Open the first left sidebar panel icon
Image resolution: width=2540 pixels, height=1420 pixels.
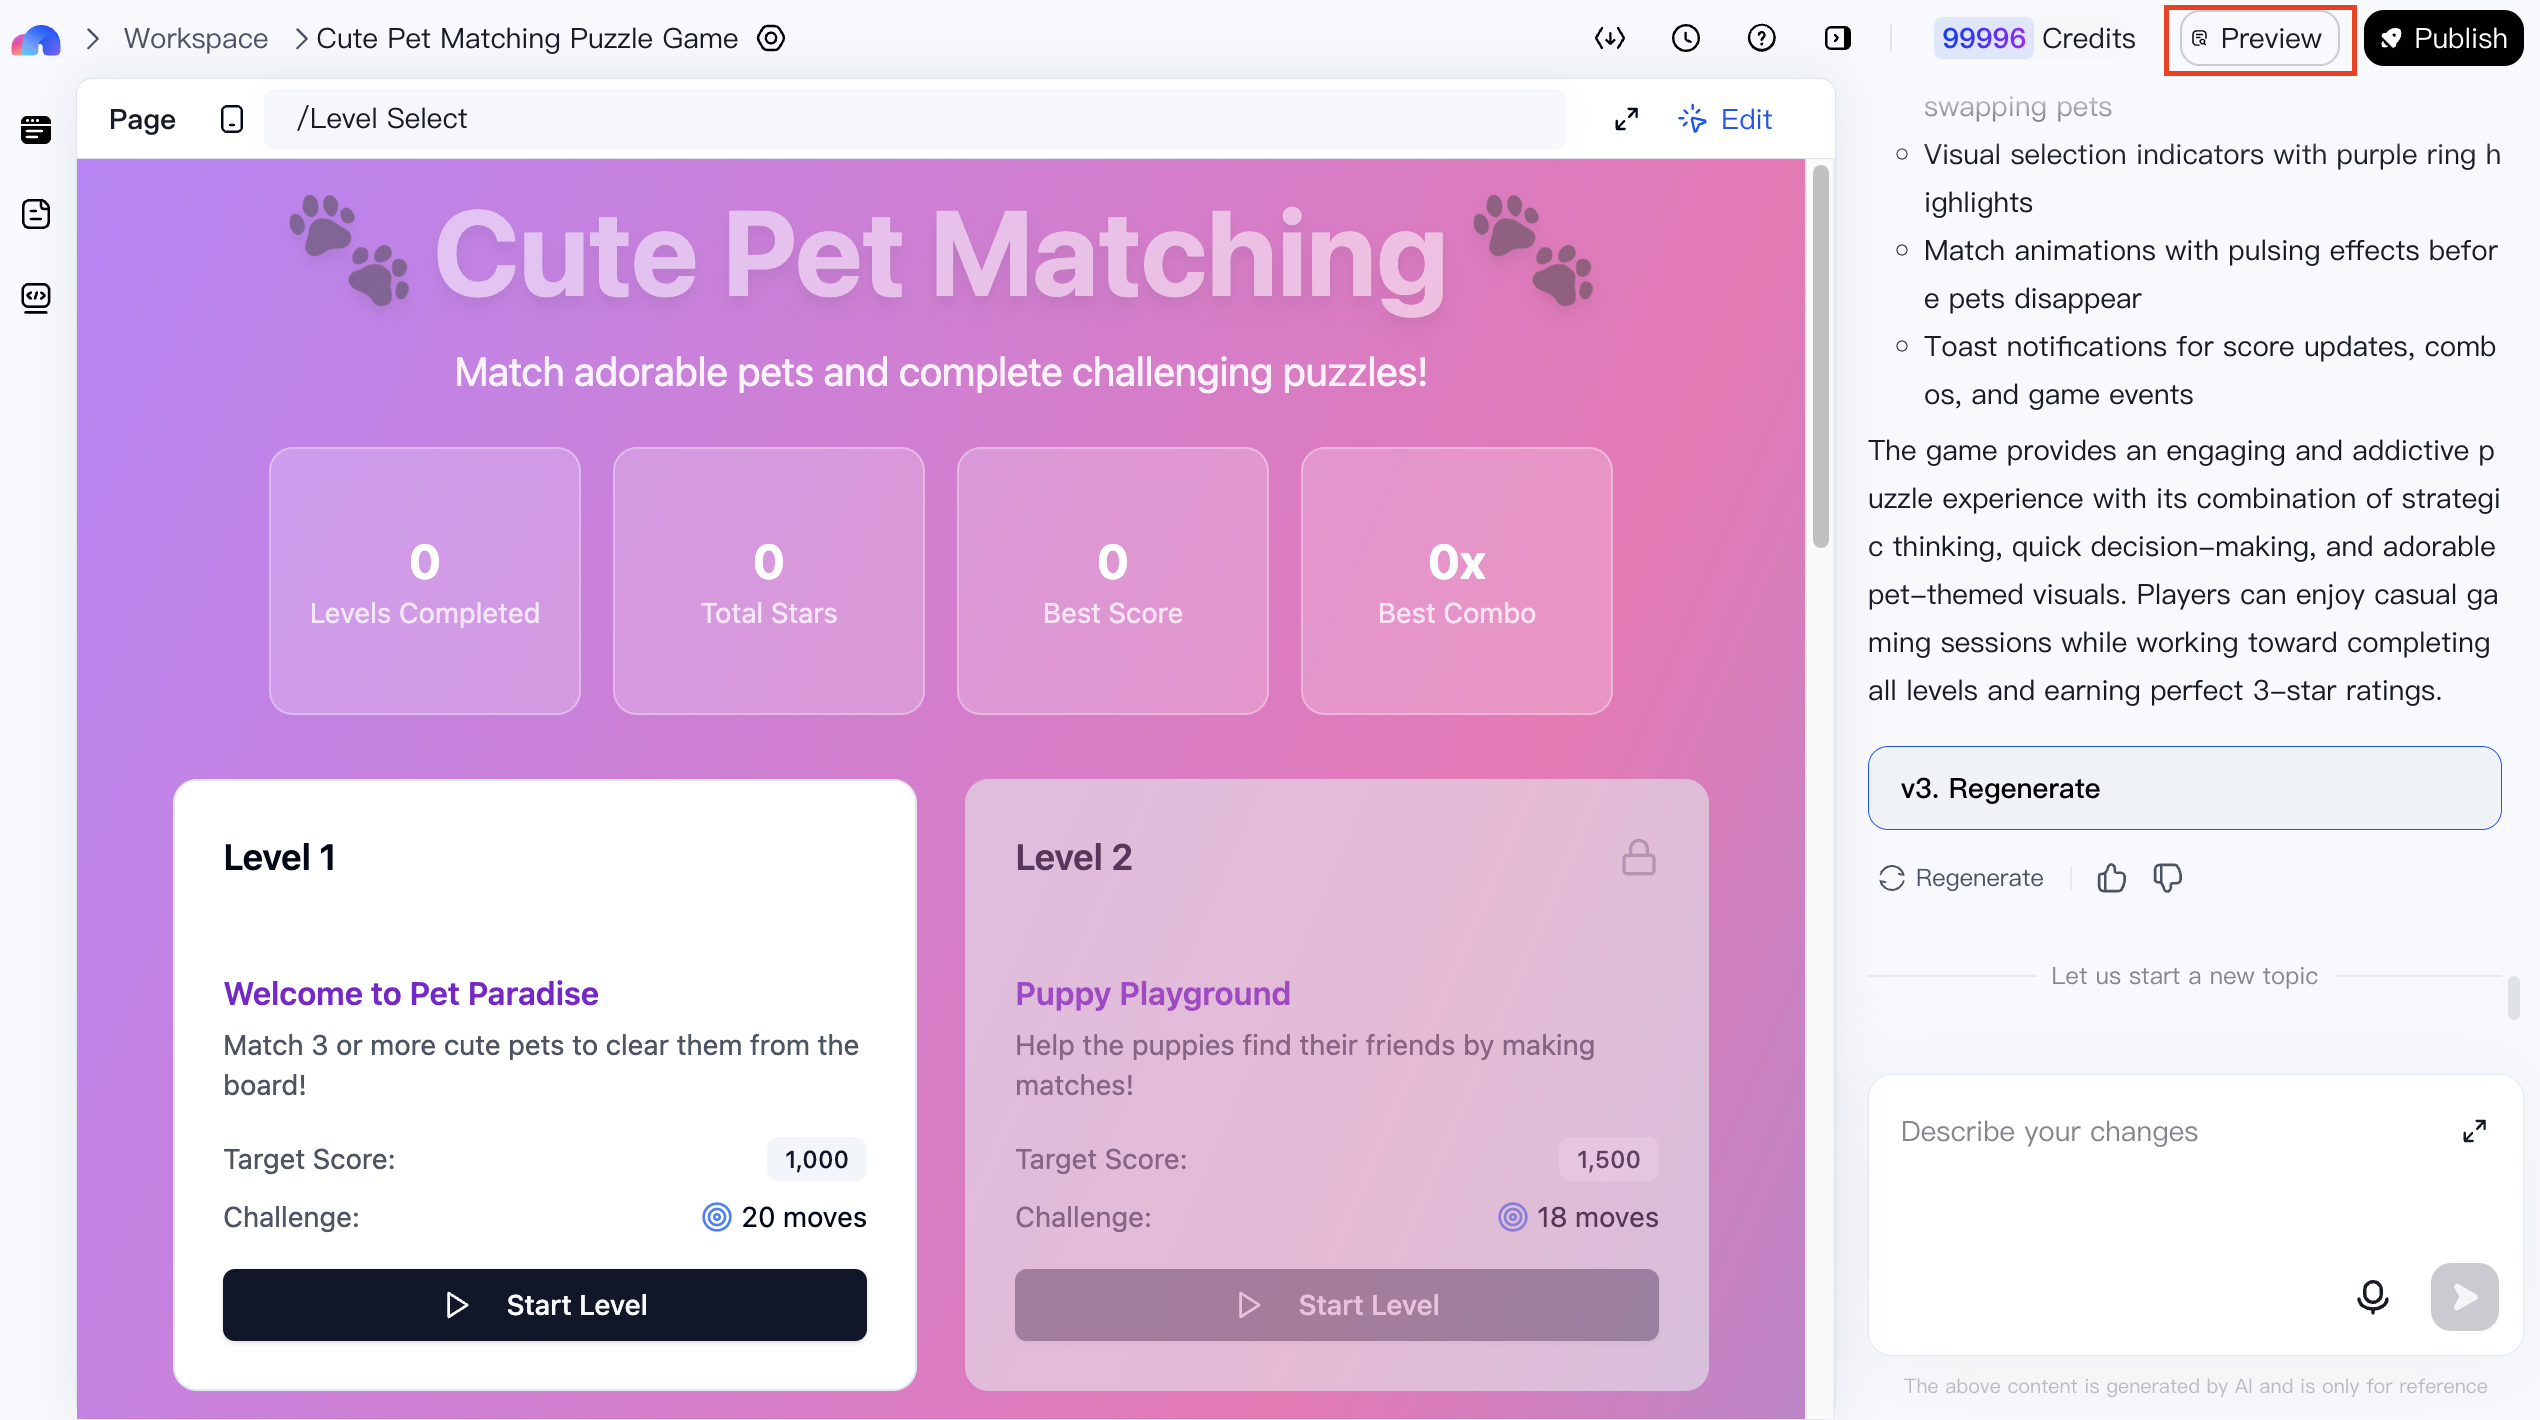[x=36, y=129]
